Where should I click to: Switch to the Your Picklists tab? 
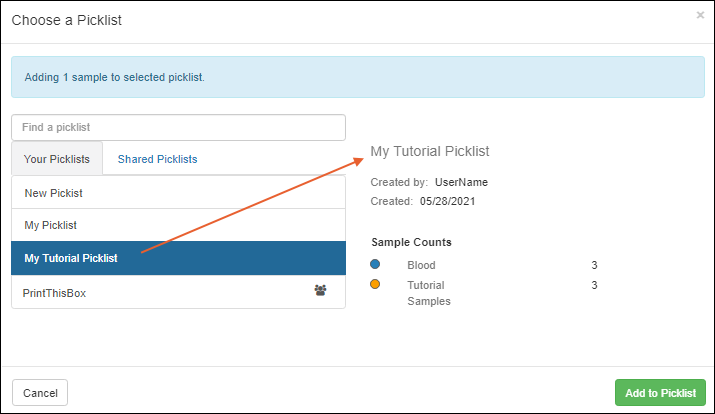pyautogui.click(x=57, y=159)
